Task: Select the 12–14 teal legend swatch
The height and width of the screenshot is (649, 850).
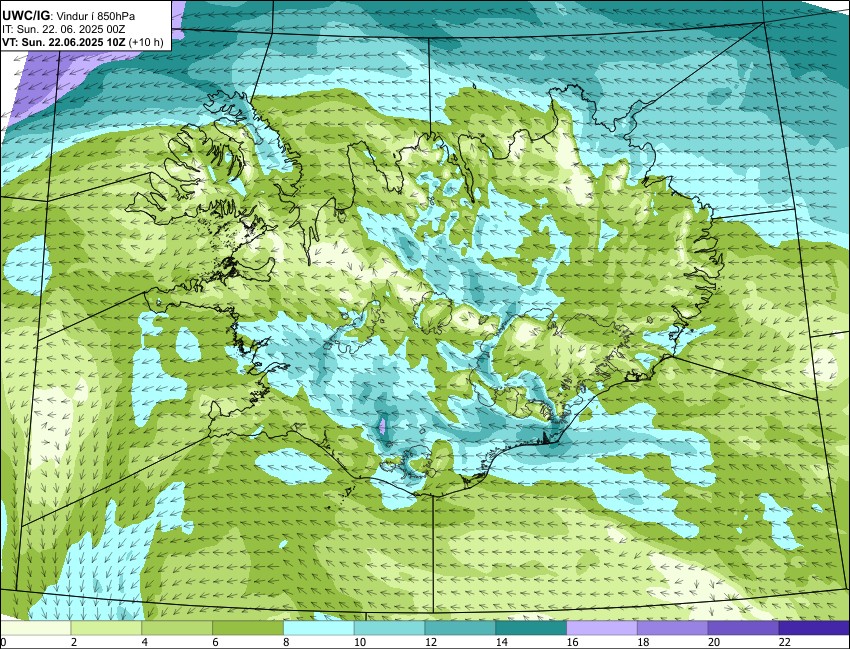Action: pos(460,628)
